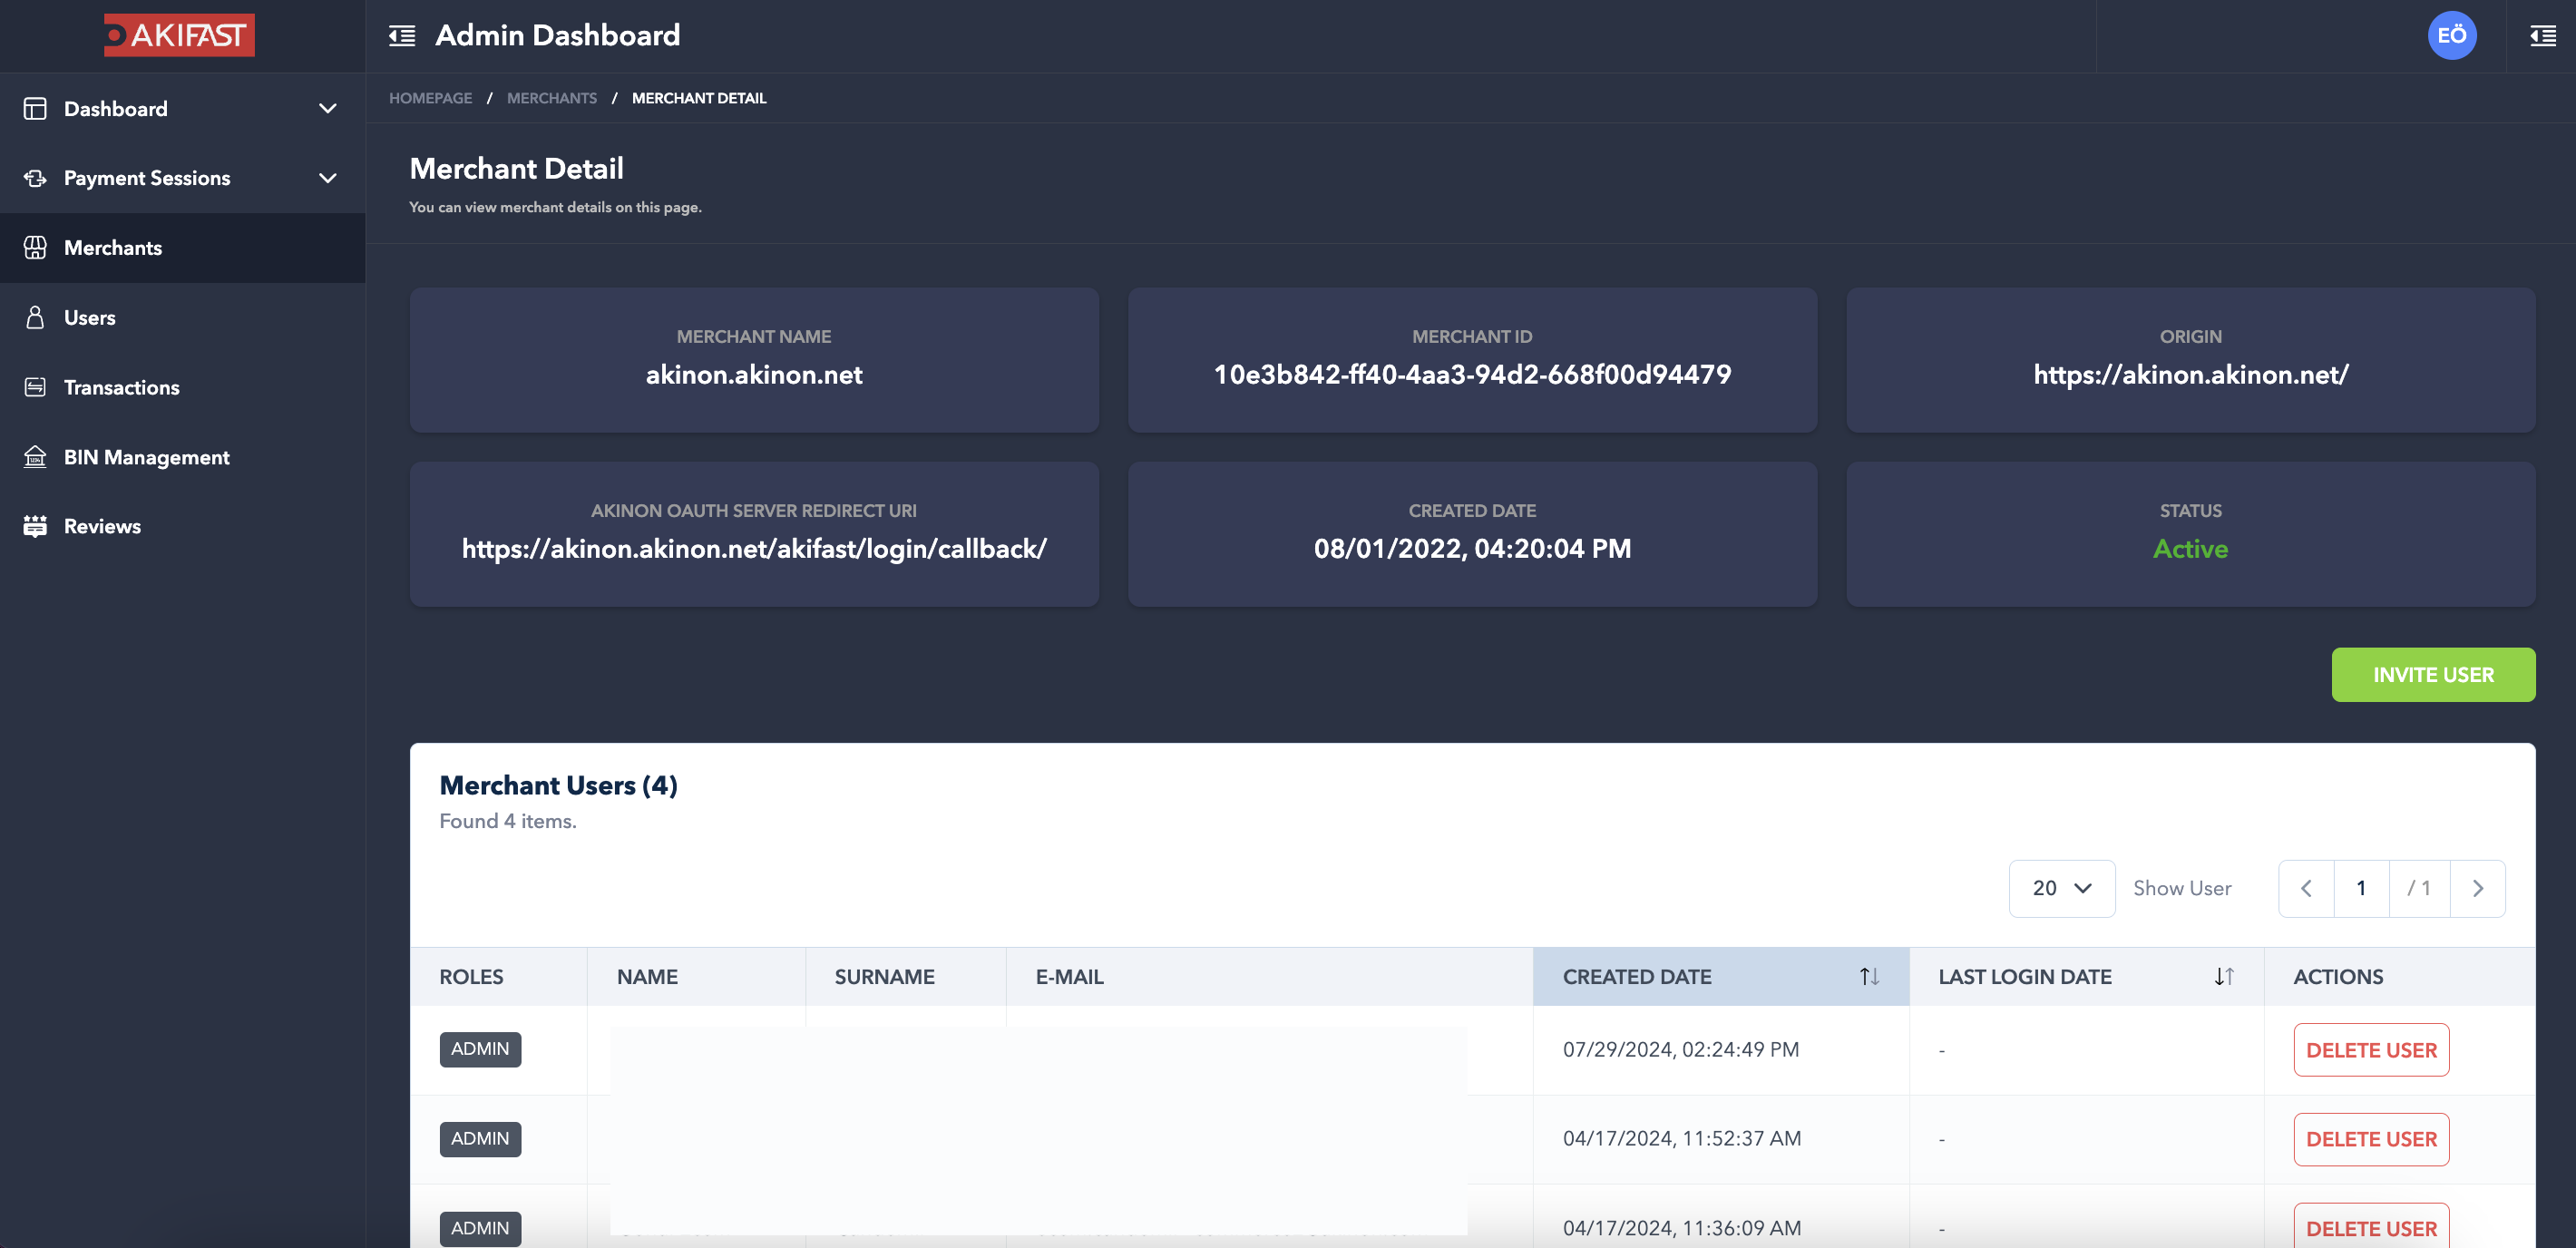
Task: Click the page number input field
Action: 2360,888
